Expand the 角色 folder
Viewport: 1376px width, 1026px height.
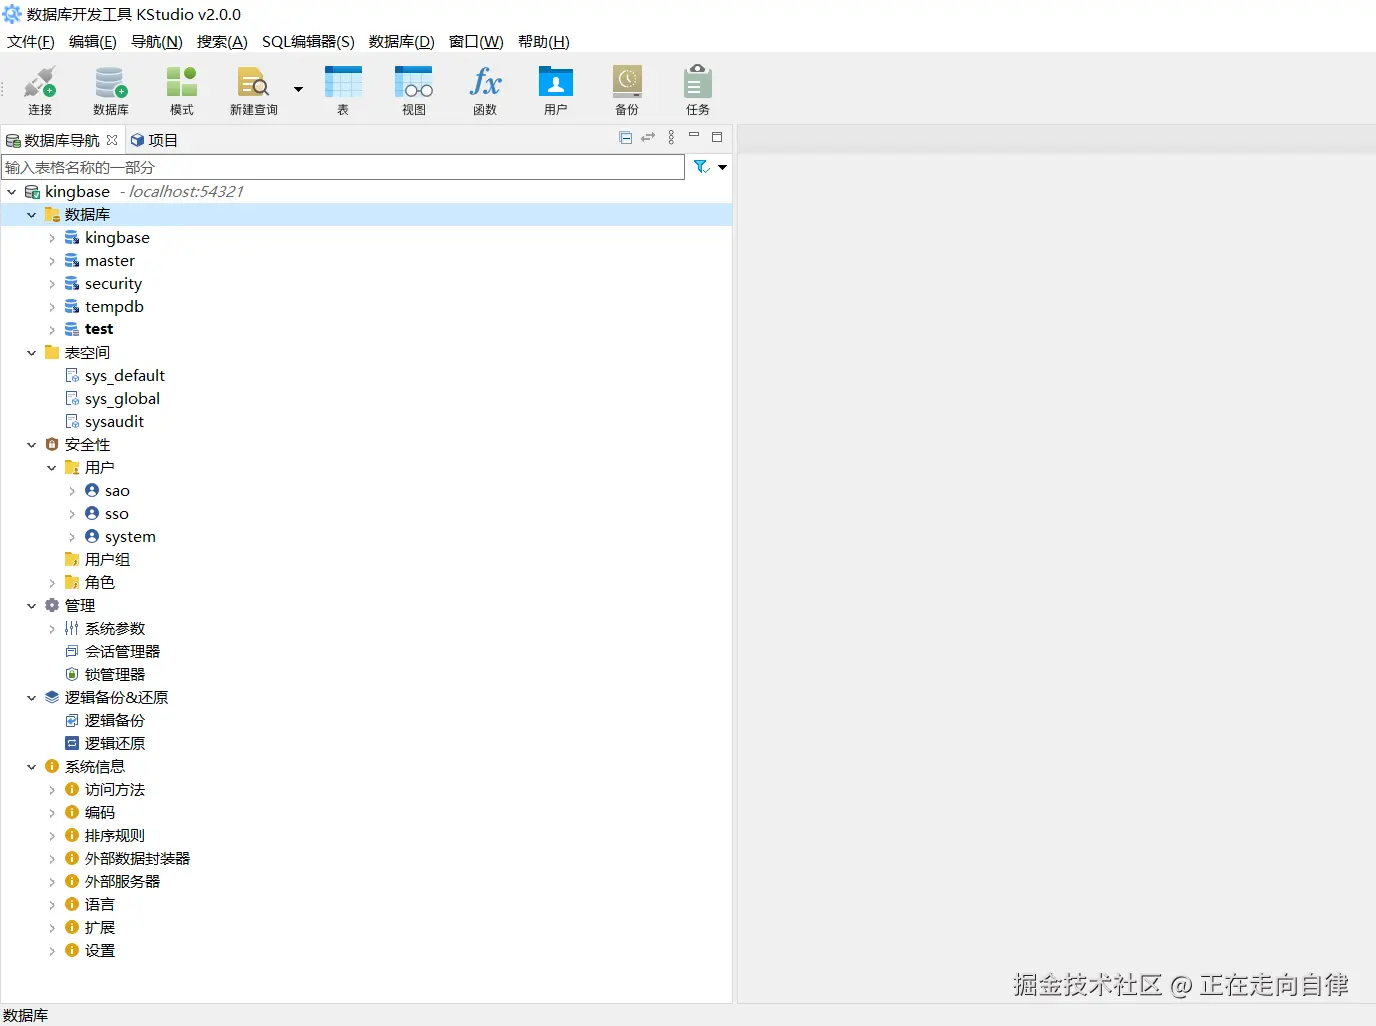pyautogui.click(x=52, y=583)
